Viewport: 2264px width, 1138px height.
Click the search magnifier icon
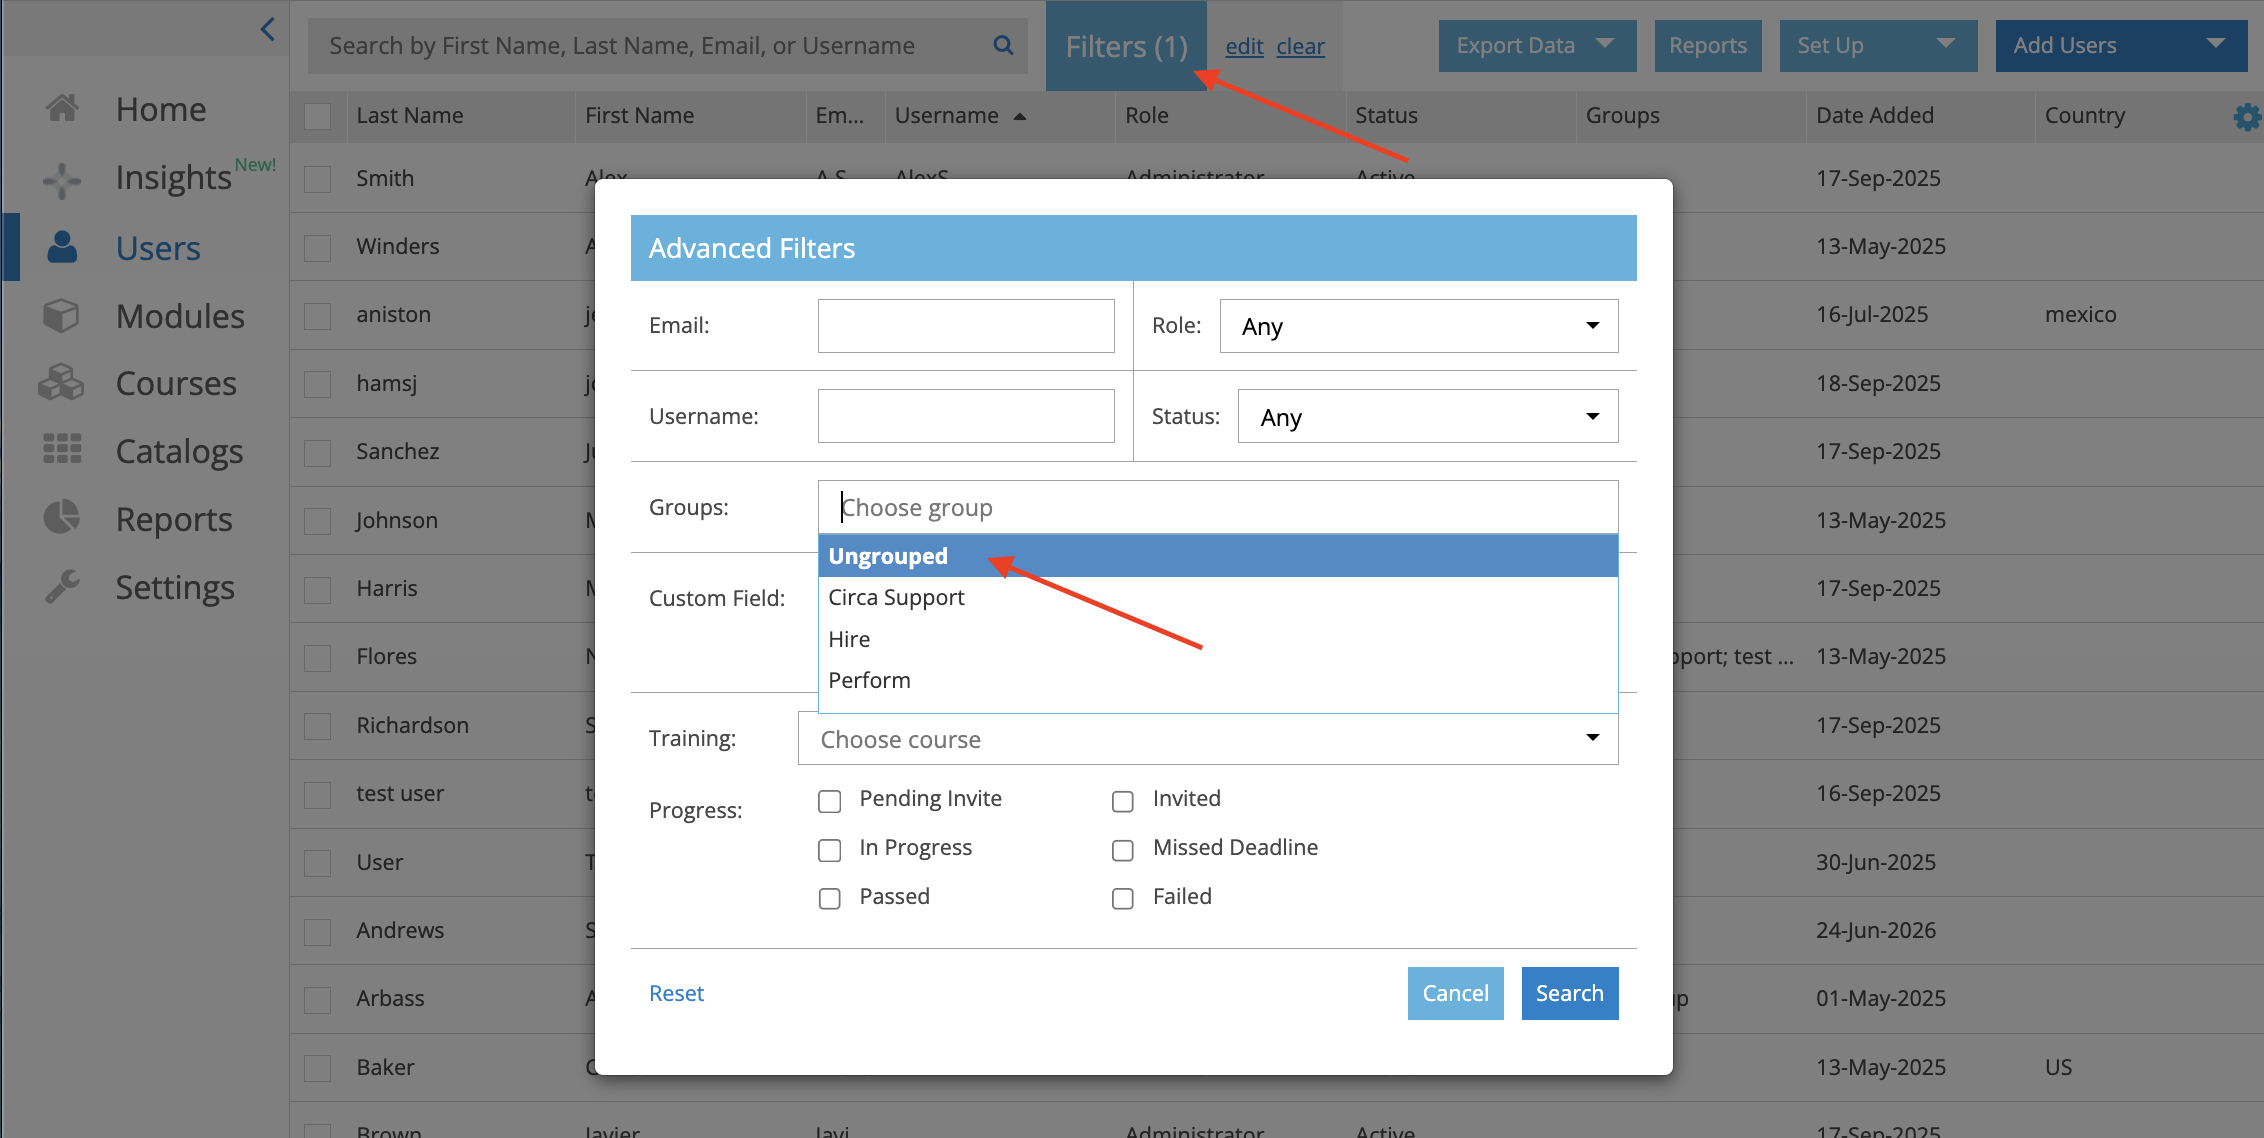[1003, 46]
